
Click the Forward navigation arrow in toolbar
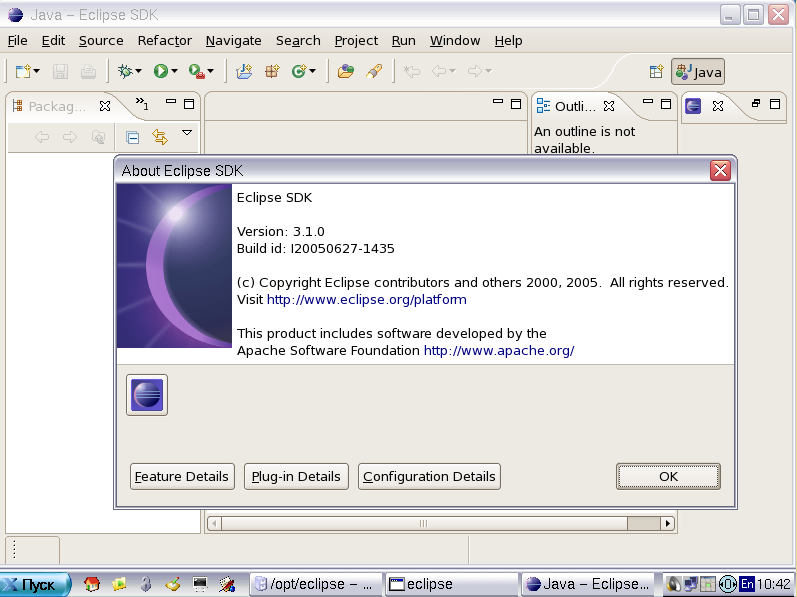pyautogui.click(x=475, y=71)
